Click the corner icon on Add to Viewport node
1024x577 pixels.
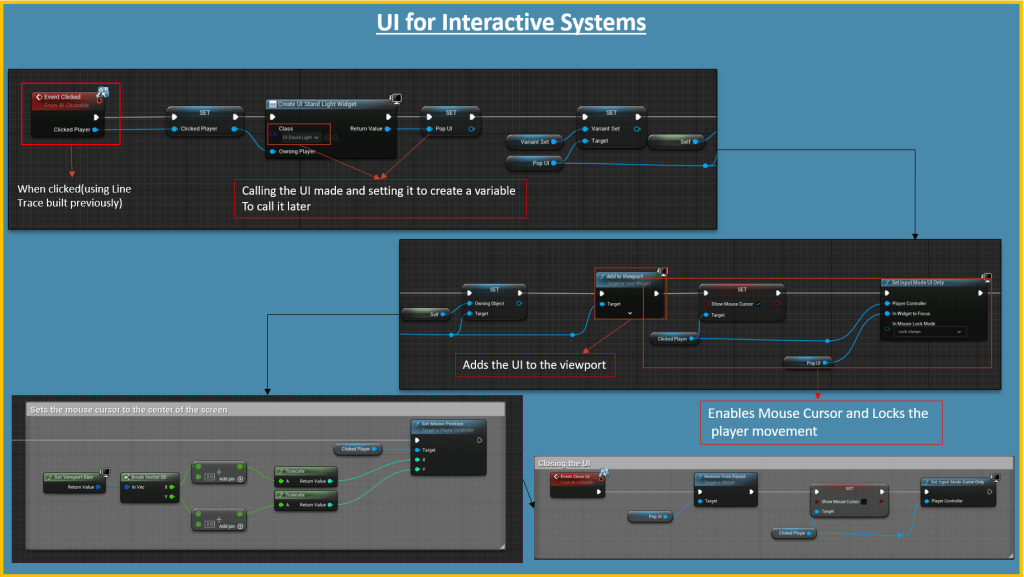661,270
